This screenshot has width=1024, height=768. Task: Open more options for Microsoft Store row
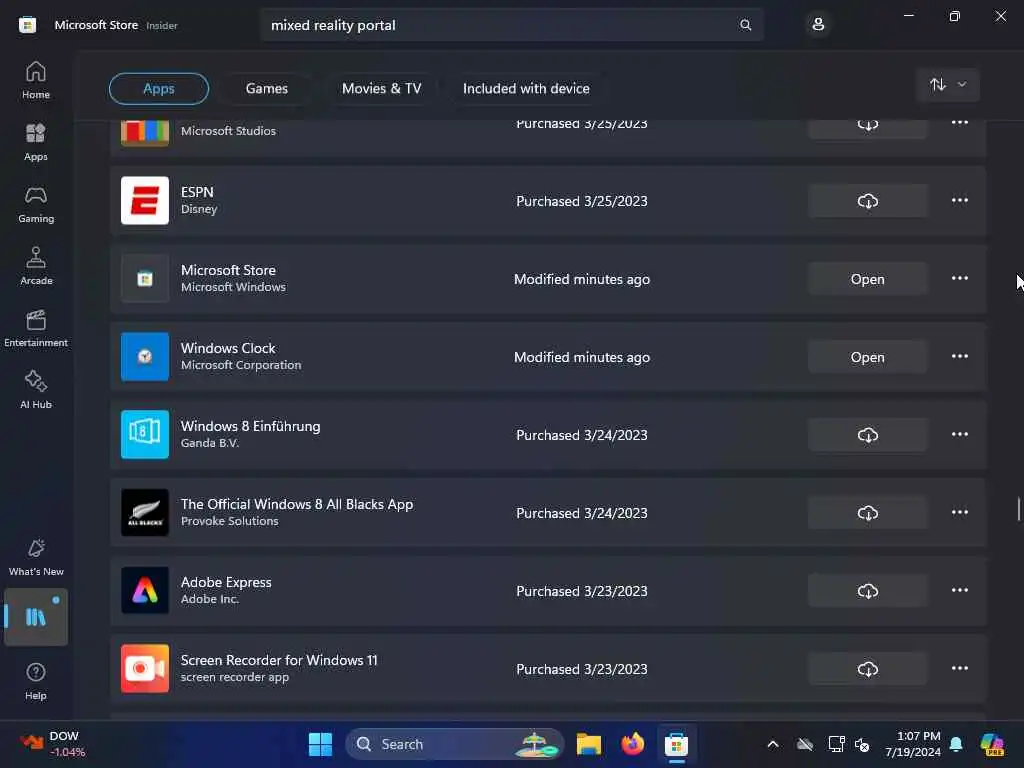(x=959, y=278)
